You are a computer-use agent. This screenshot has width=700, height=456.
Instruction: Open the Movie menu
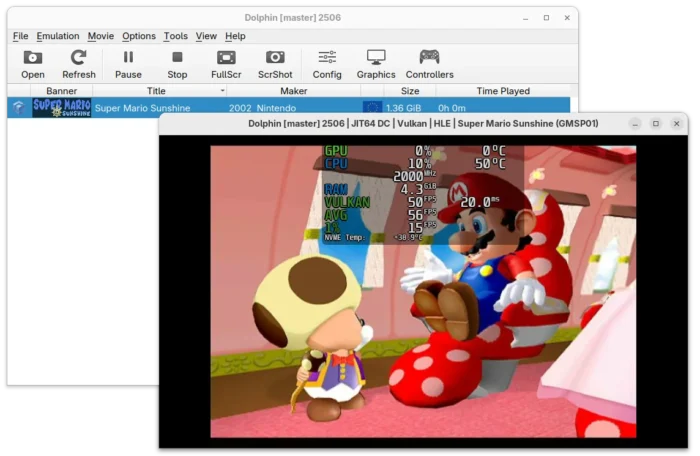(100, 36)
